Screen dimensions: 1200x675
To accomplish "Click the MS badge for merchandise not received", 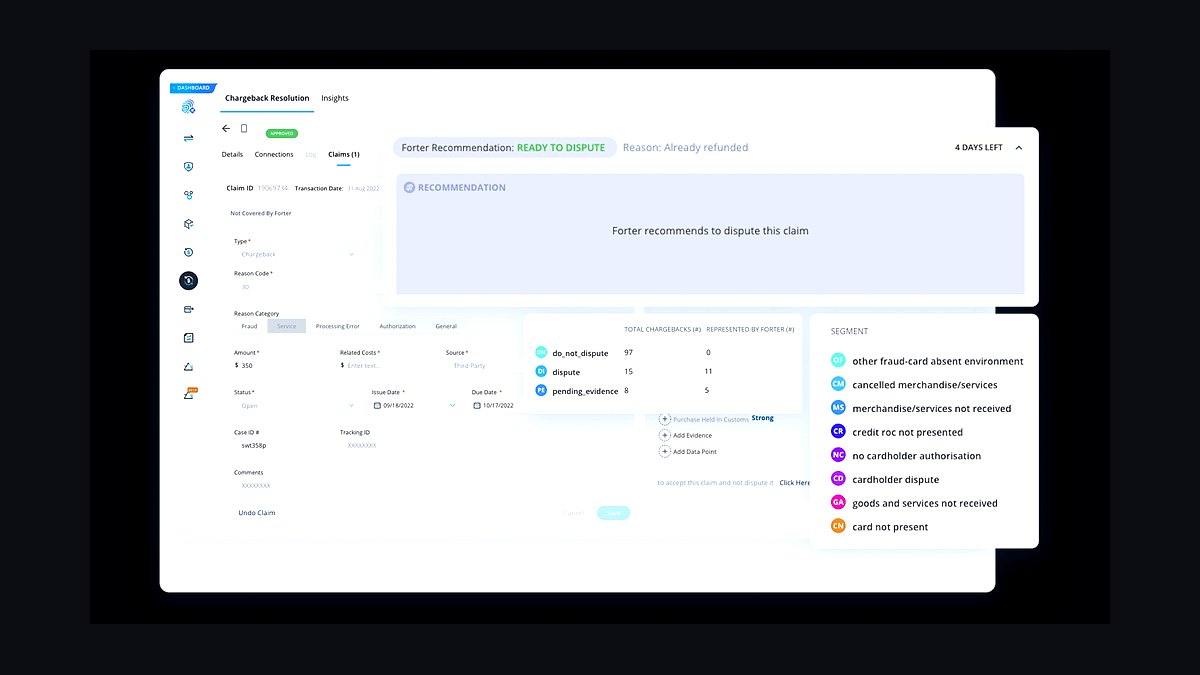I will 838,408.
